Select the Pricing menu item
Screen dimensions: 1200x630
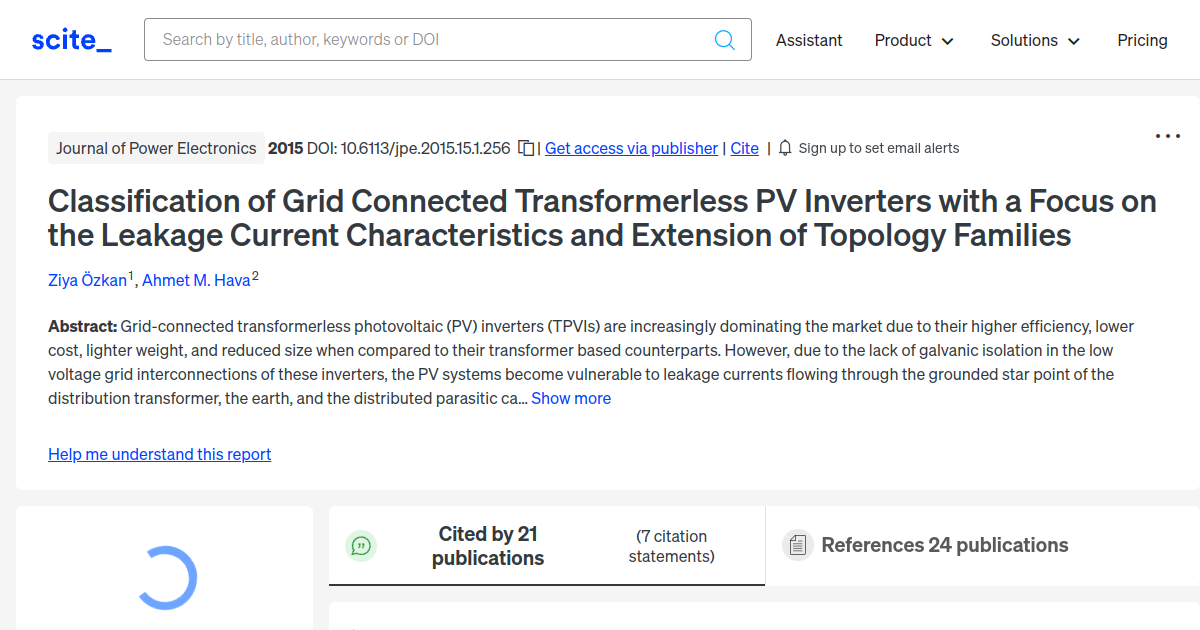[x=1142, y=40]
